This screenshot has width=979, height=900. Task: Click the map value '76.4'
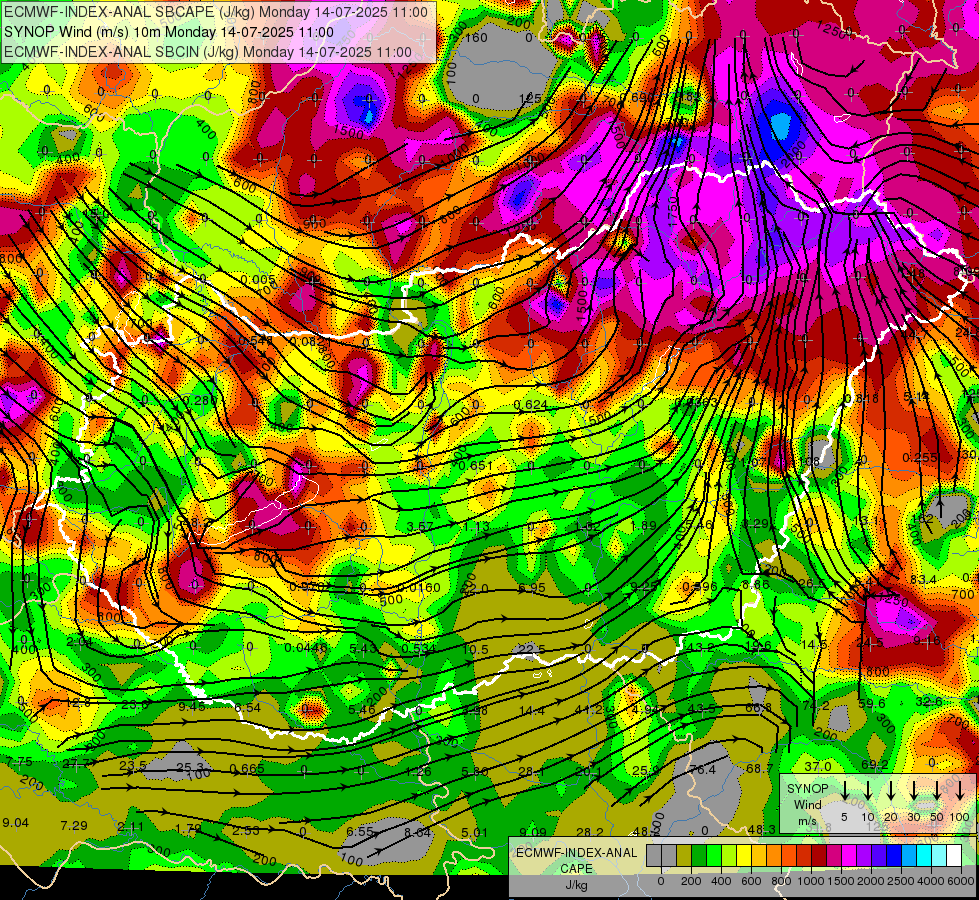click(x=702, y=769)
